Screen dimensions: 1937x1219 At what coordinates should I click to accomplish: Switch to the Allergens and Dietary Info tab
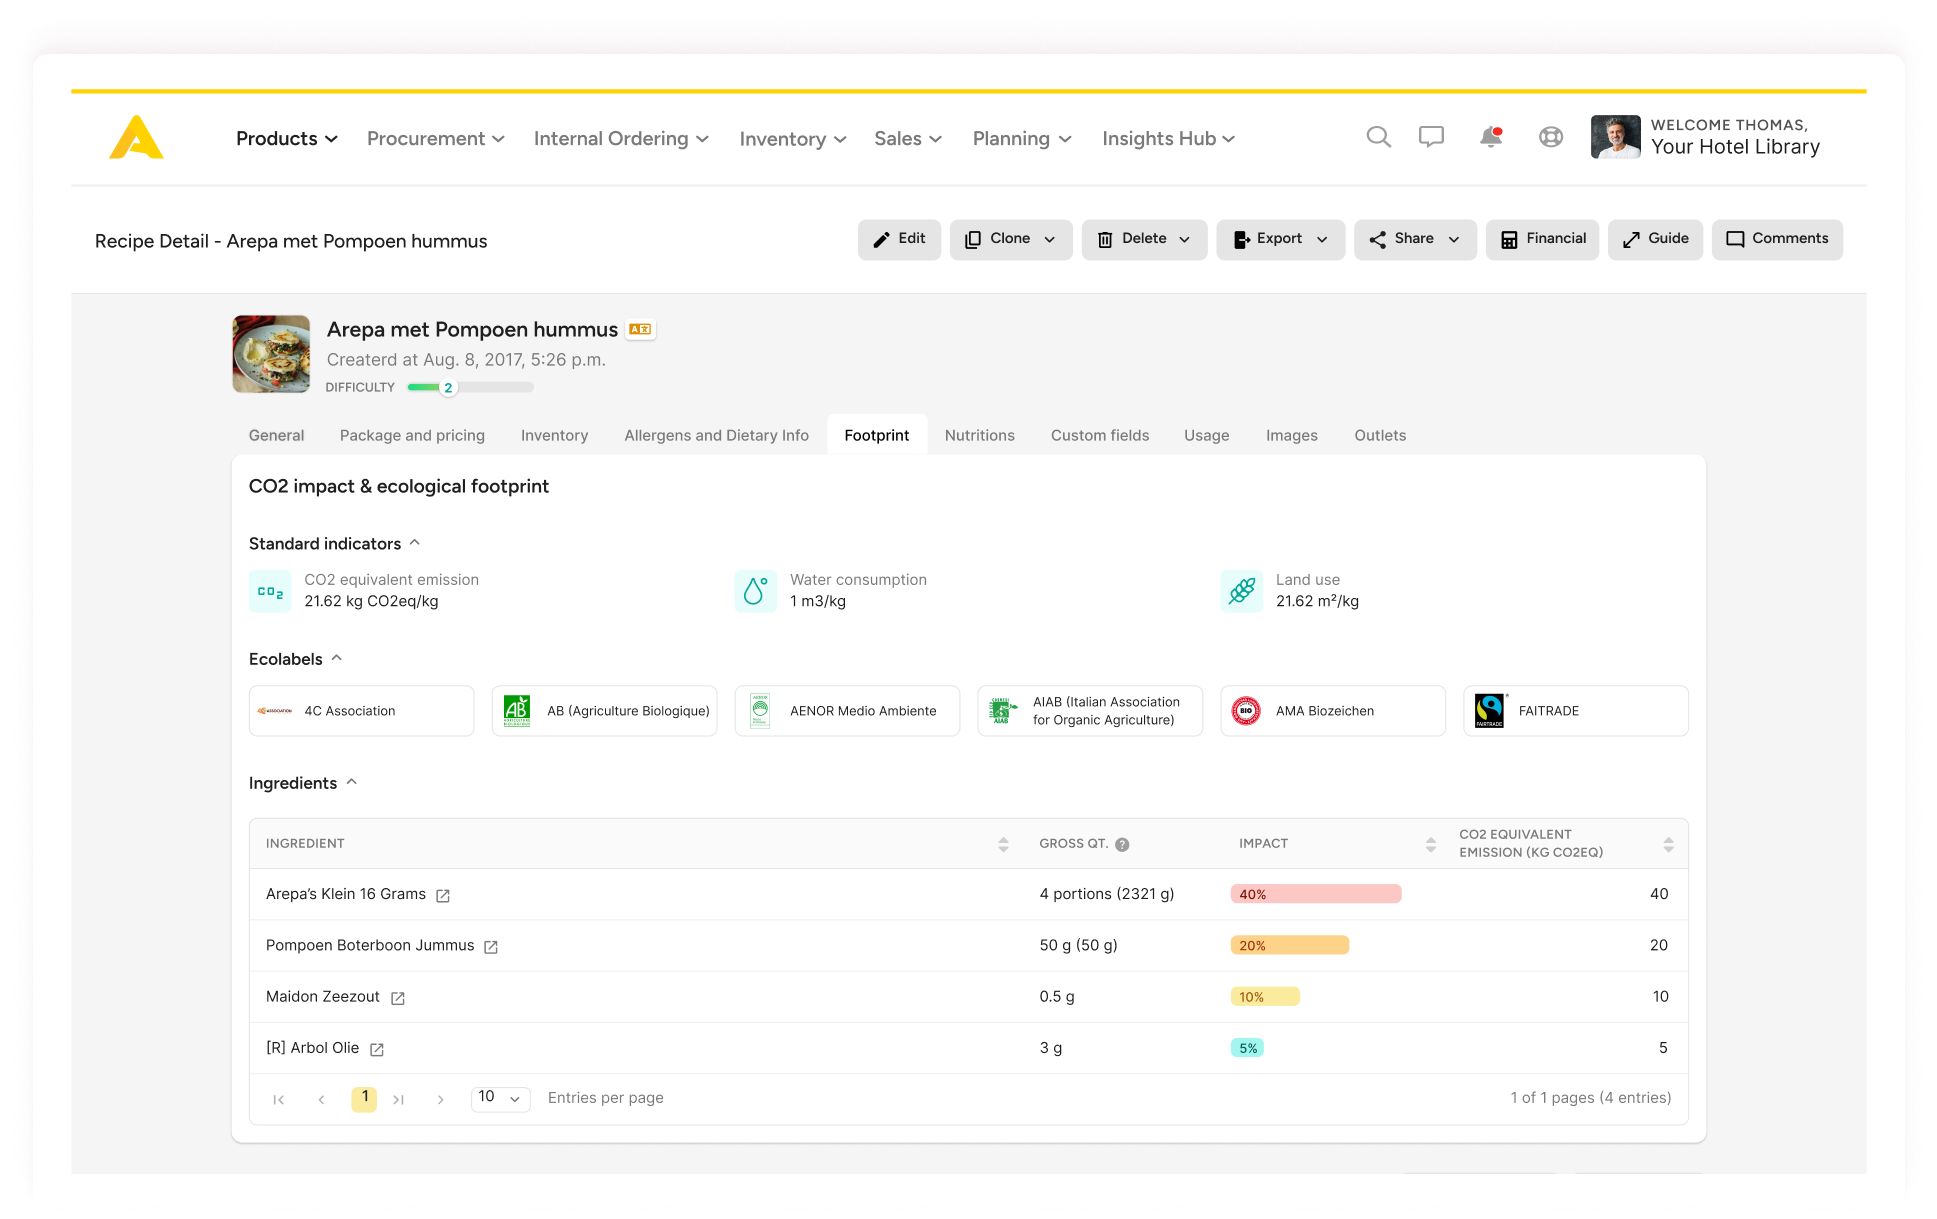click(716, 434)
